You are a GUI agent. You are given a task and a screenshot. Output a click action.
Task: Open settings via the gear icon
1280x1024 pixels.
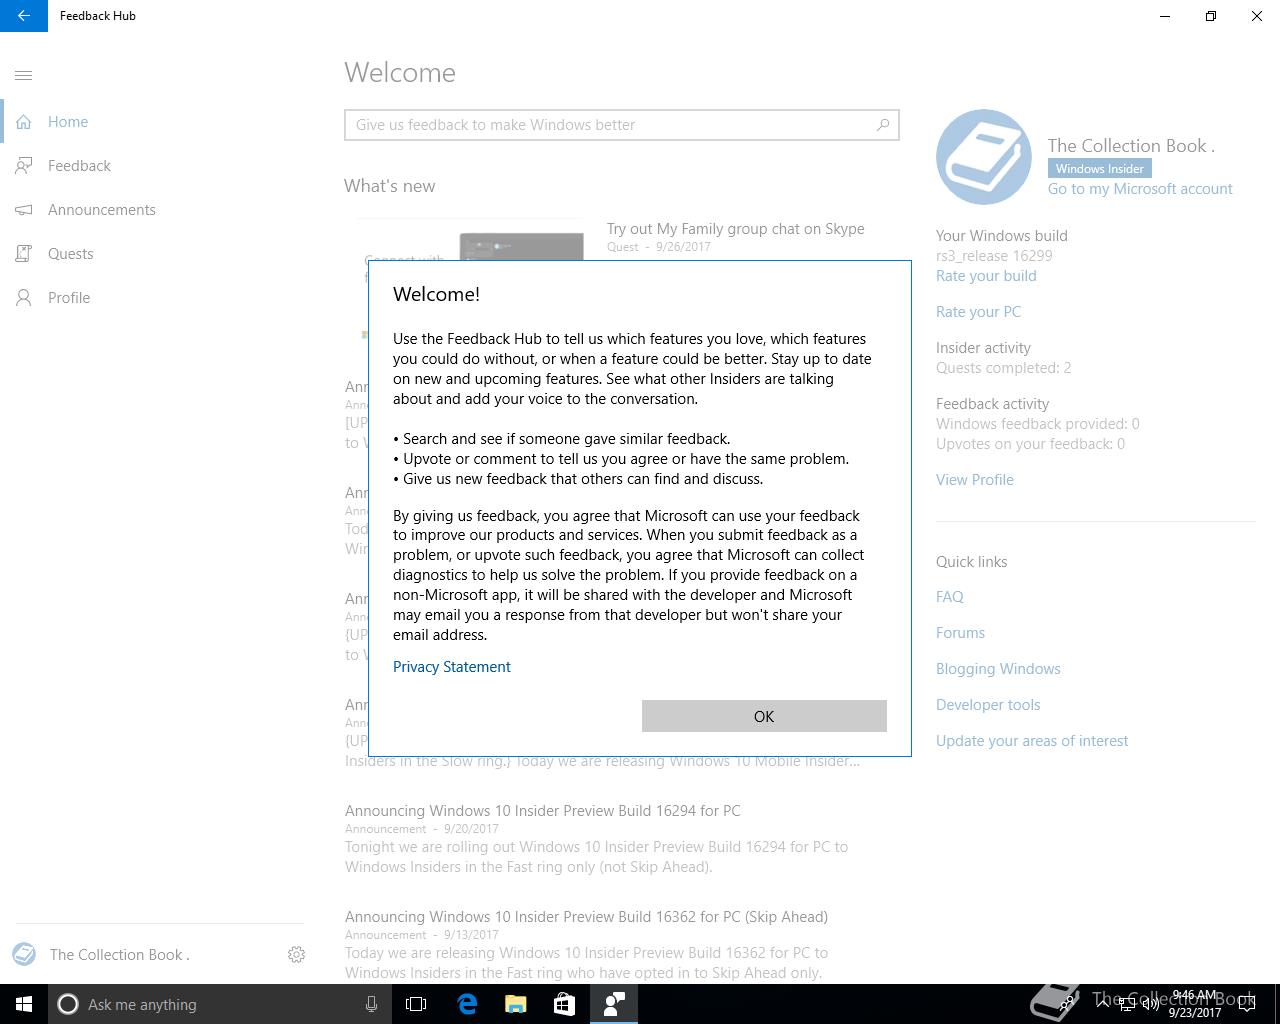(x=296, y=955)
